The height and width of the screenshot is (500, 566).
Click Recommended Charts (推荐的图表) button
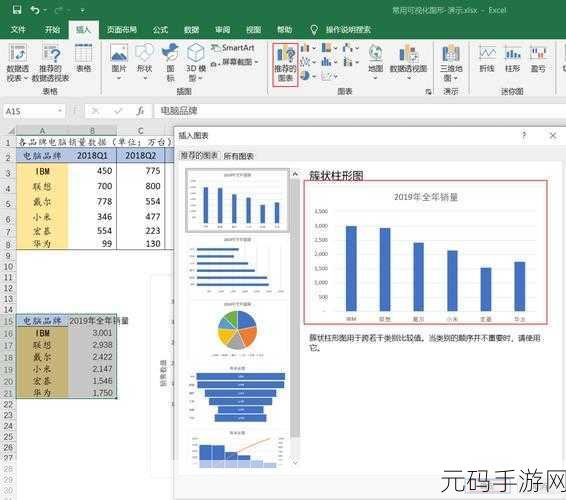coord(285,64)
